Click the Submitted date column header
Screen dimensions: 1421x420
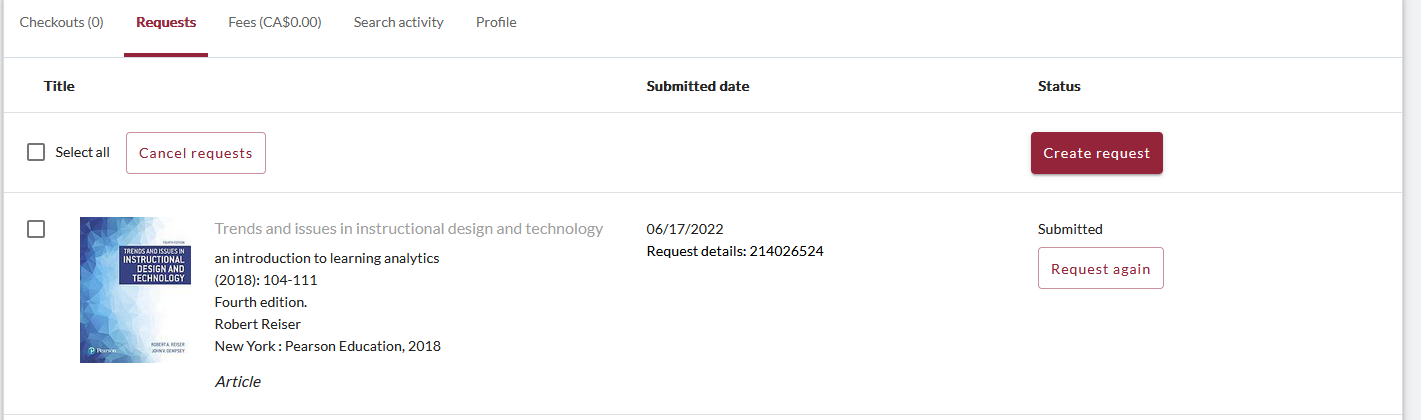[x=698, y=86]
